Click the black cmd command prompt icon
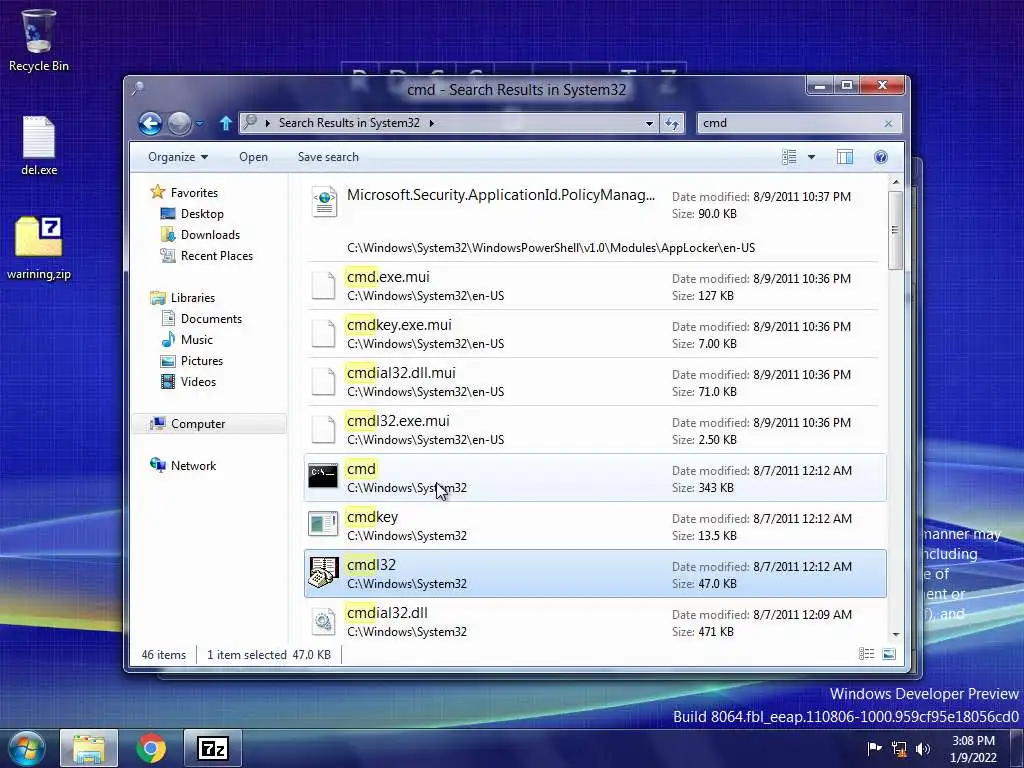The height and width of the screenshot is (768, 1024). tap(323, 476)
